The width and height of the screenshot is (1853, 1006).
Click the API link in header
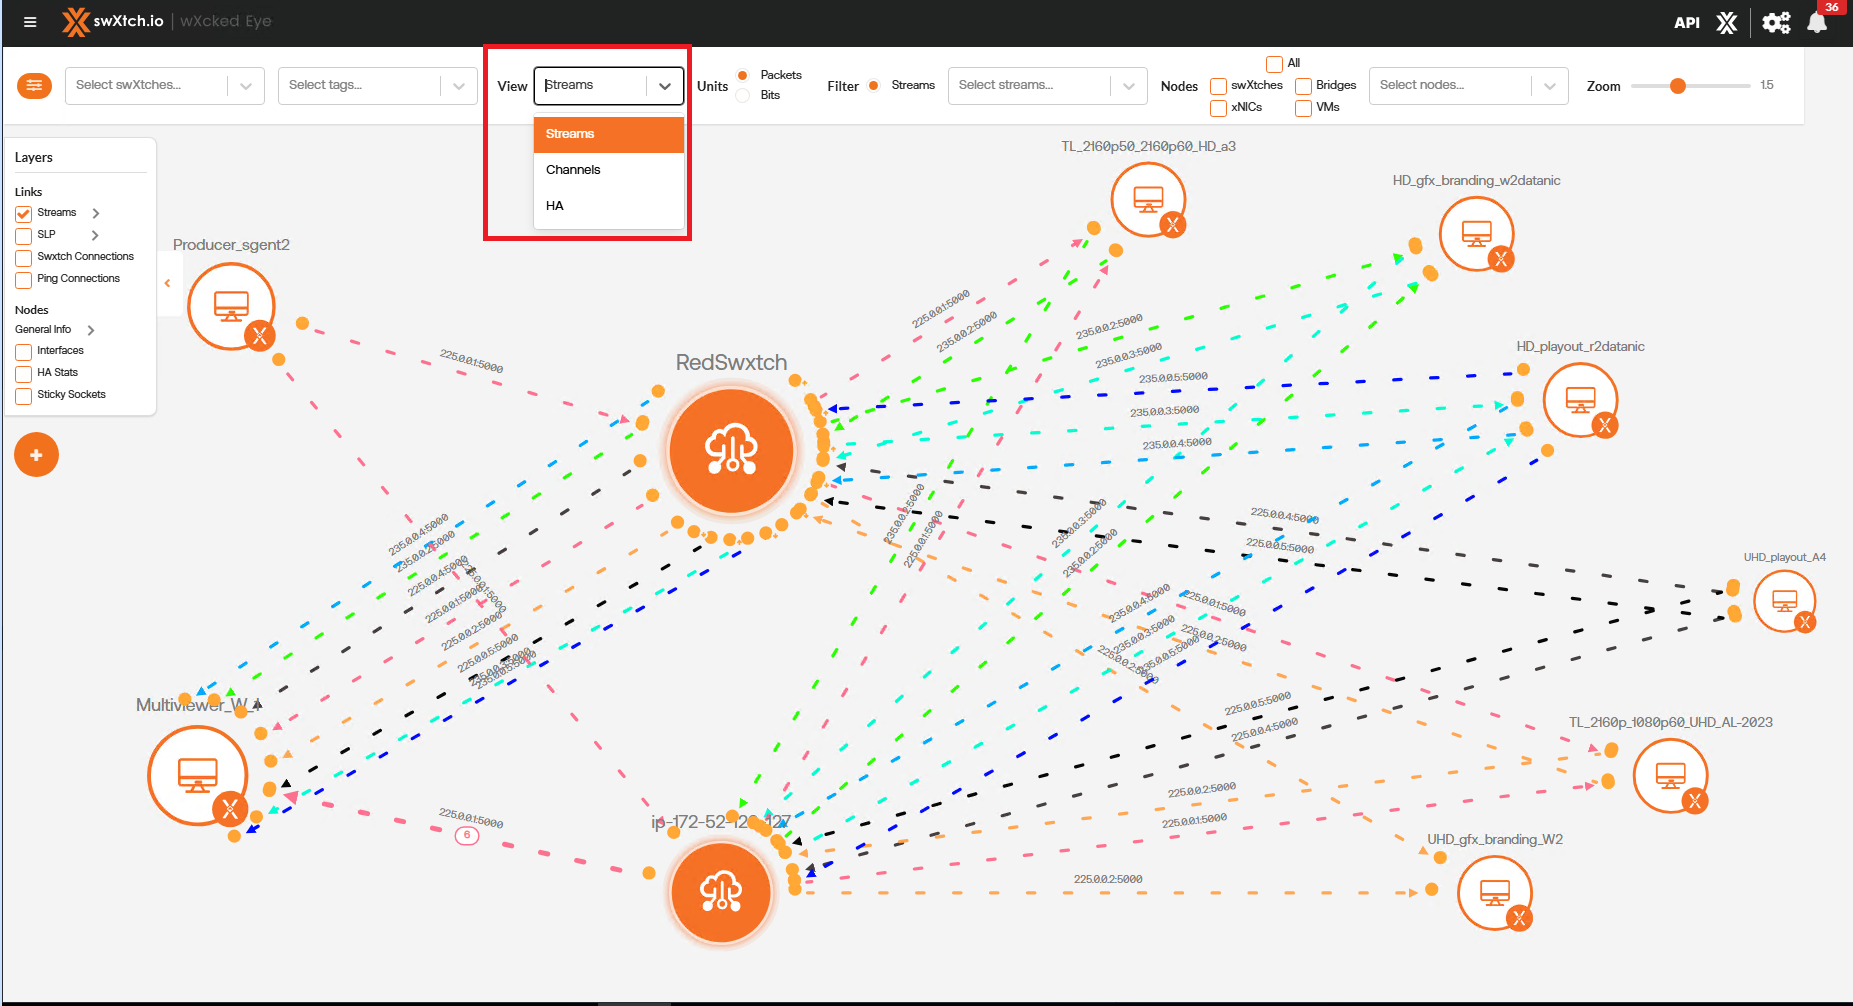[x=1686, y=23]
